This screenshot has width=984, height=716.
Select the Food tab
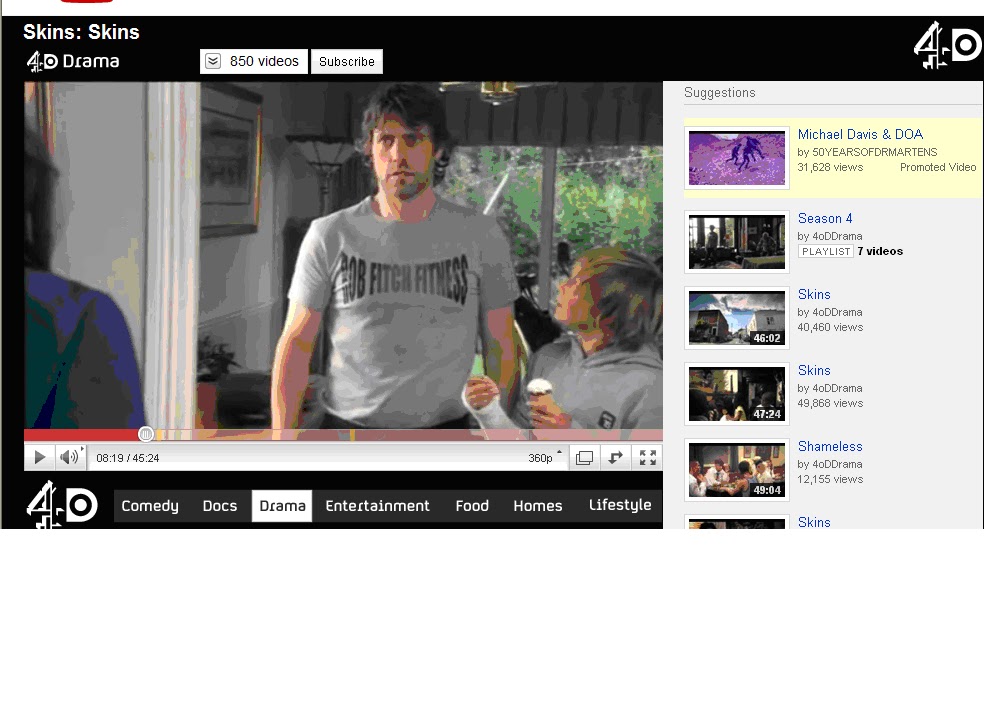472,506
